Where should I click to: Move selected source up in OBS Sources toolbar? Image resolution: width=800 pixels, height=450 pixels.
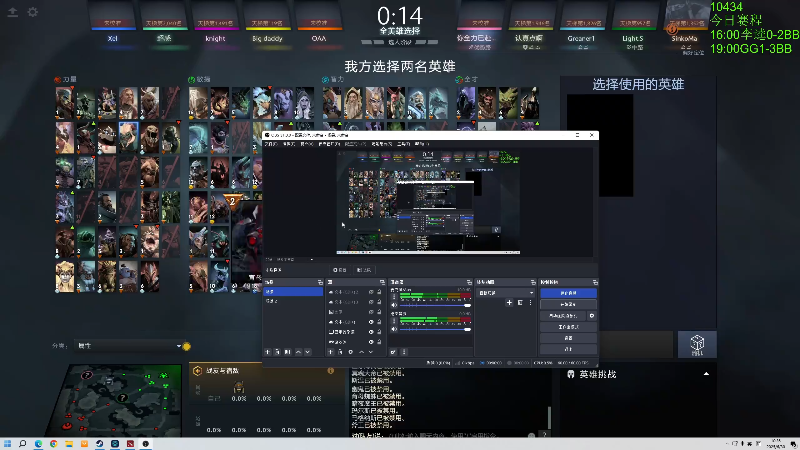coord(362,352)
